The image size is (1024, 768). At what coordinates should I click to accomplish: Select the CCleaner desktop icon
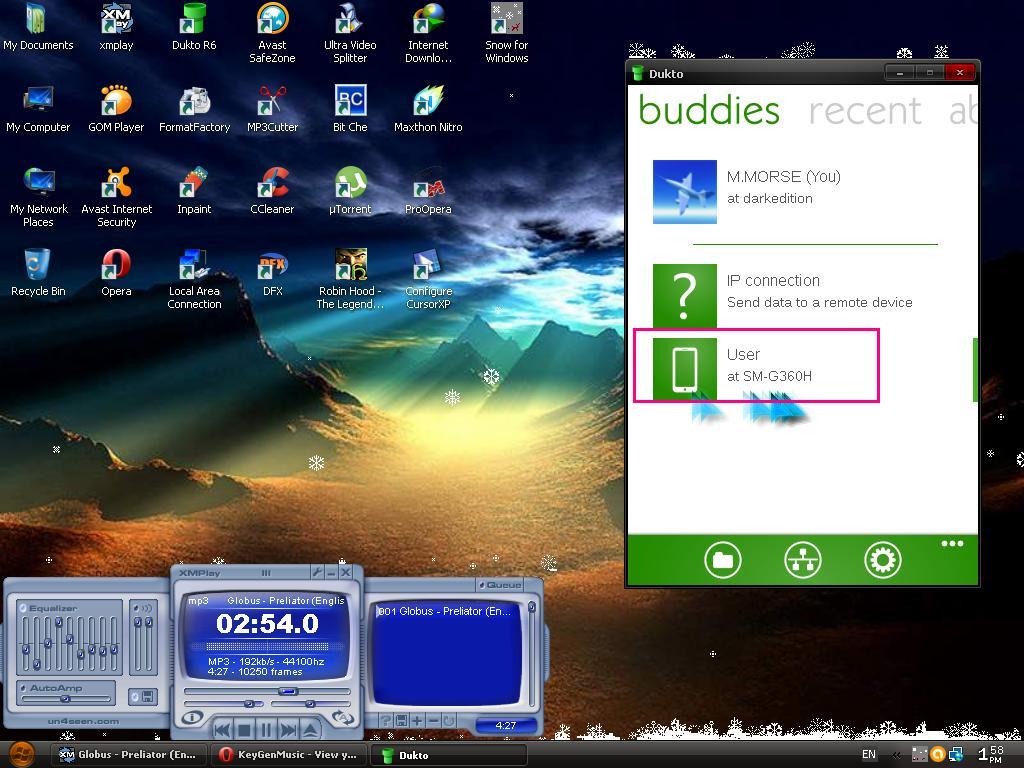272,191
